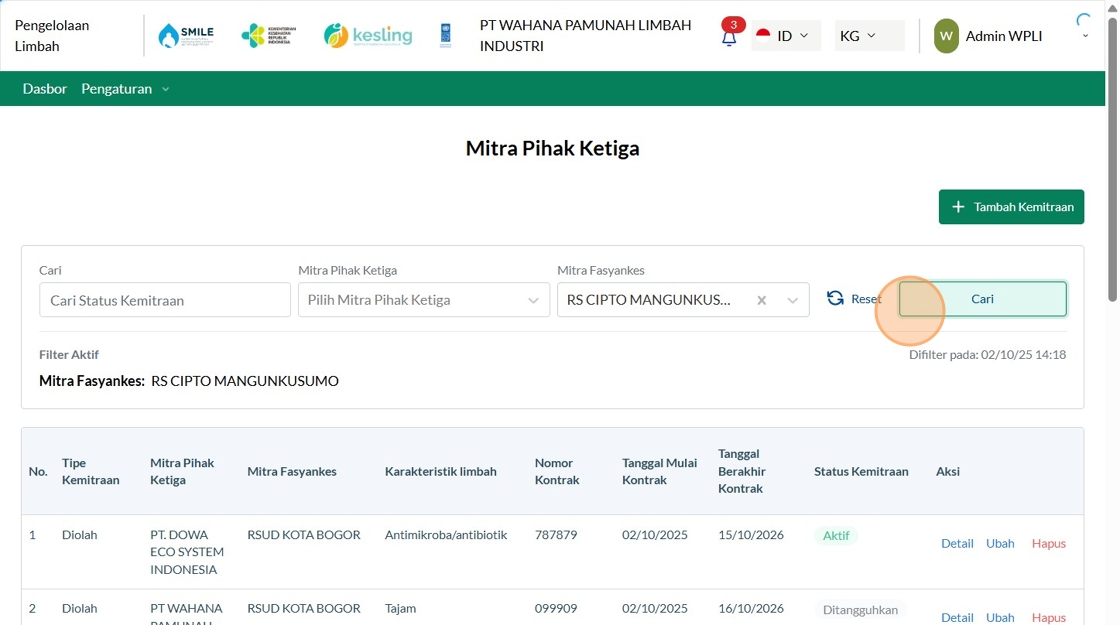Click Ubah for contract 787879

[x=1000, y=544]
